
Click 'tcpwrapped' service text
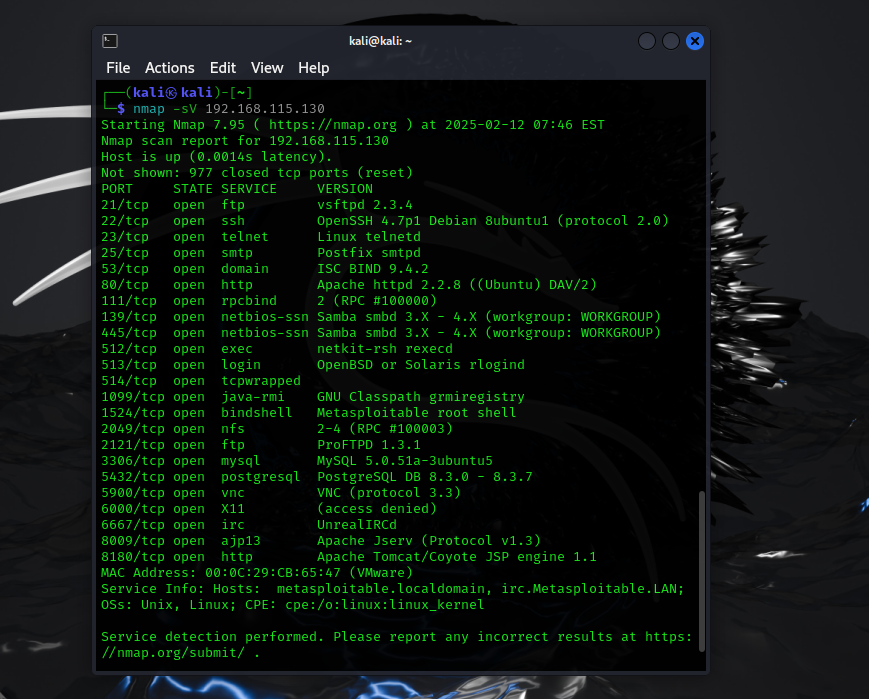261,381
